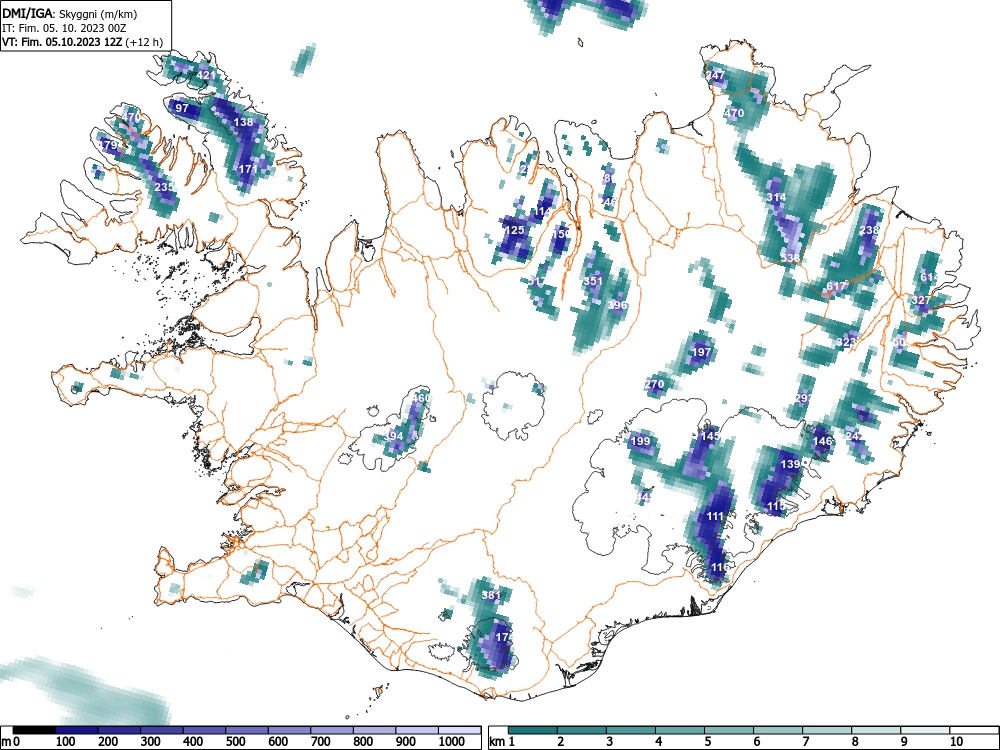Click the map value 138
This screenshot has height=750, width=1000.
[244, 122]
